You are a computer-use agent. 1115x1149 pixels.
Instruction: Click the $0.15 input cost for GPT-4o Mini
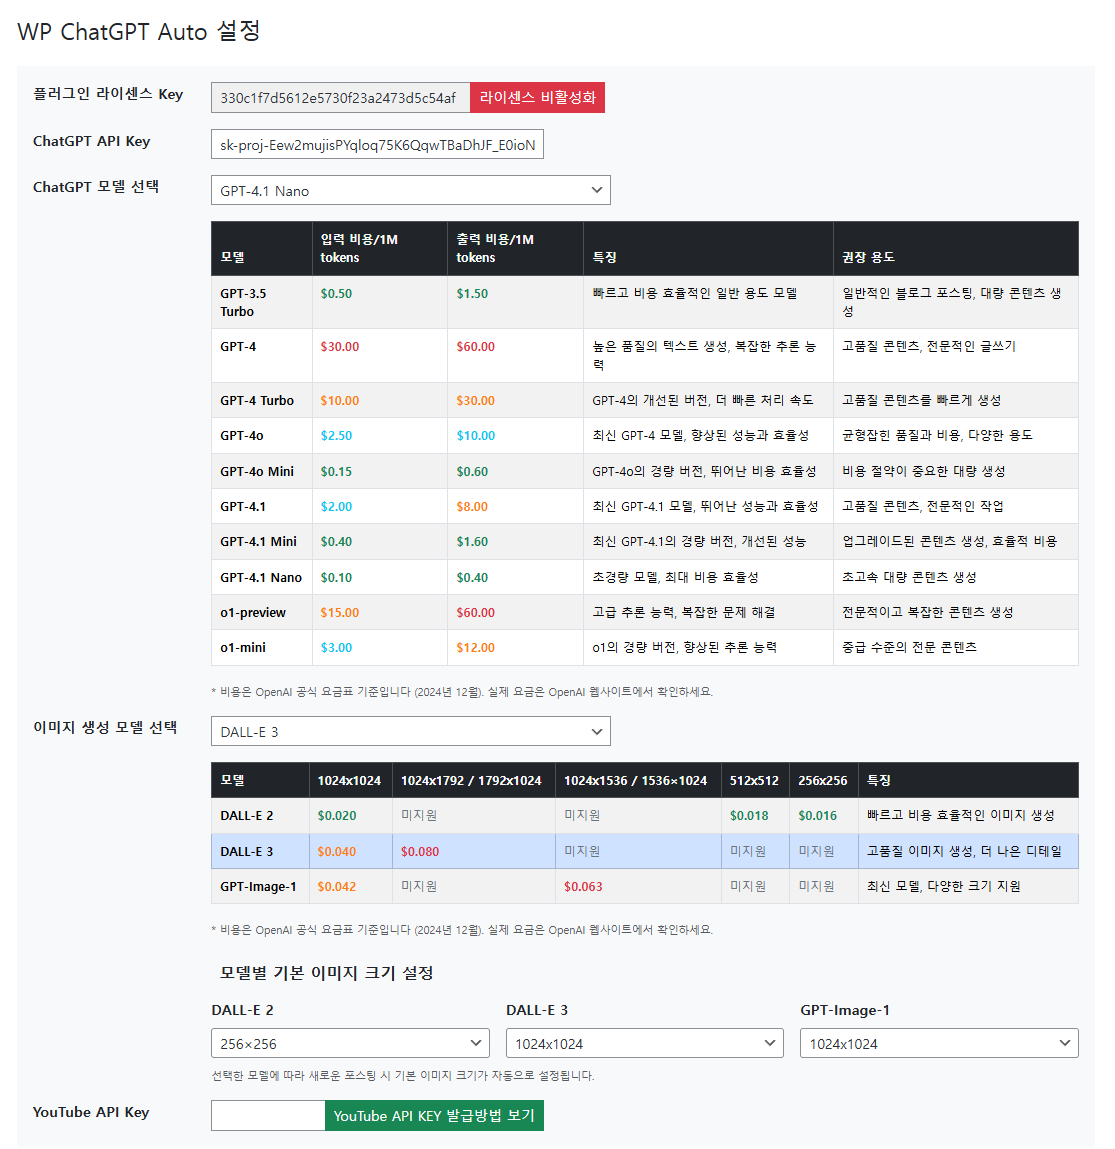tap(336, 471)
